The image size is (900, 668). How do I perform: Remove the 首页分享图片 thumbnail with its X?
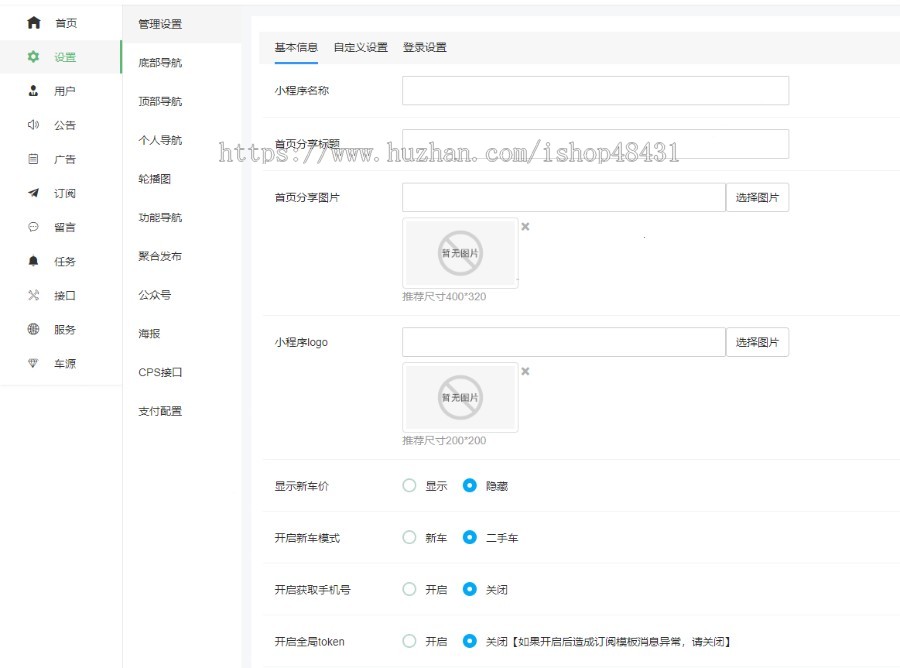click(525, 227)
